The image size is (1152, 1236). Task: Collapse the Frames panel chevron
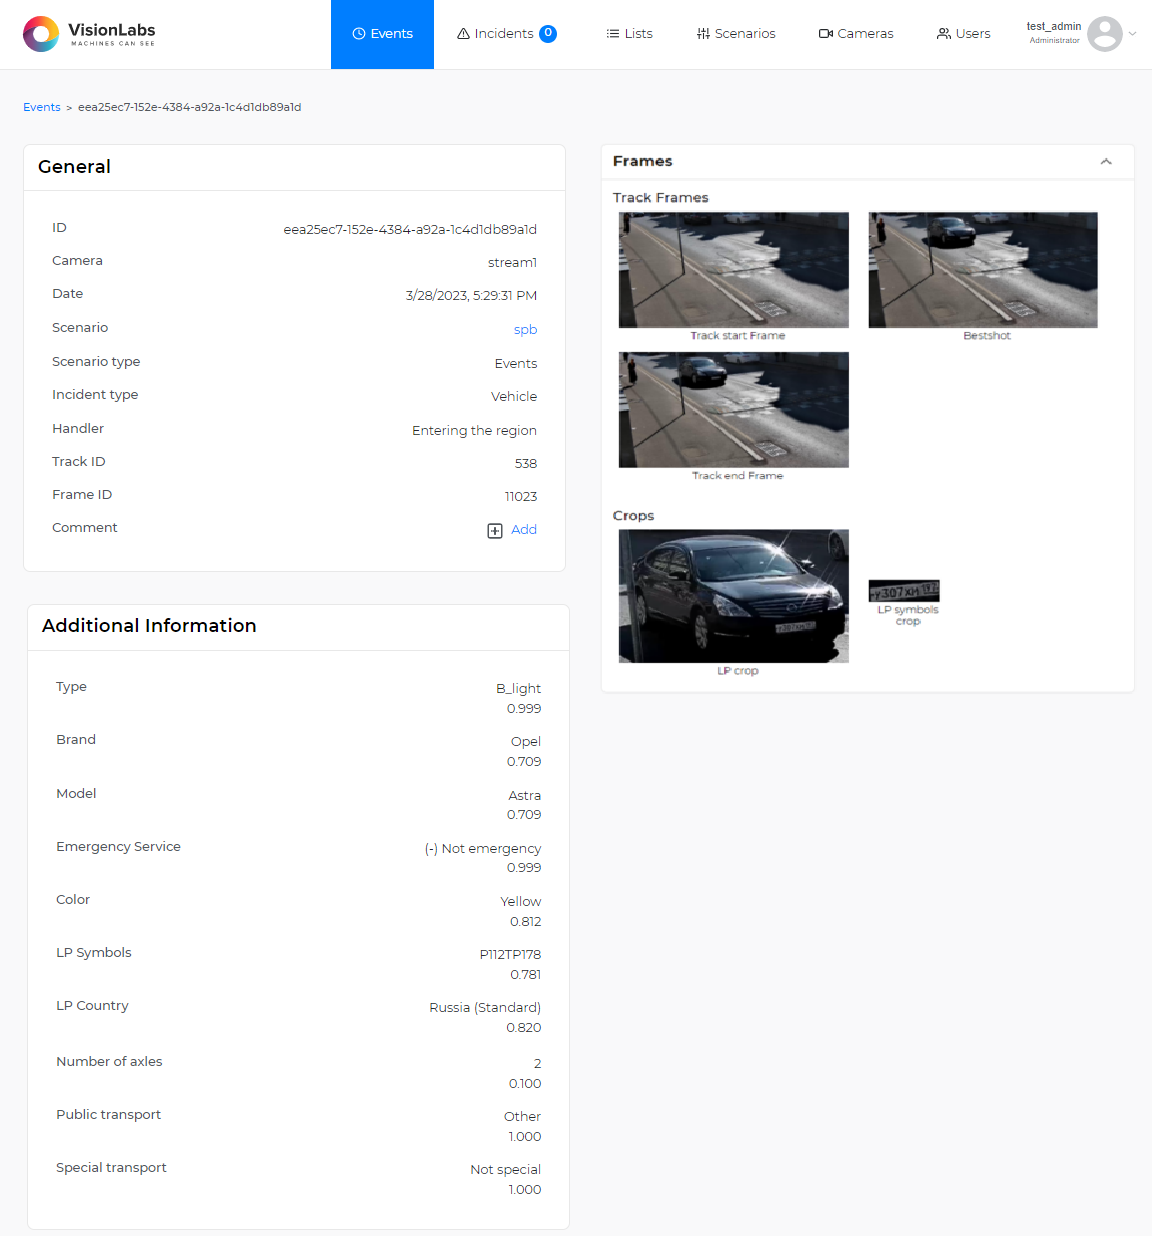pyautogui.click(x=1106, y=162)
